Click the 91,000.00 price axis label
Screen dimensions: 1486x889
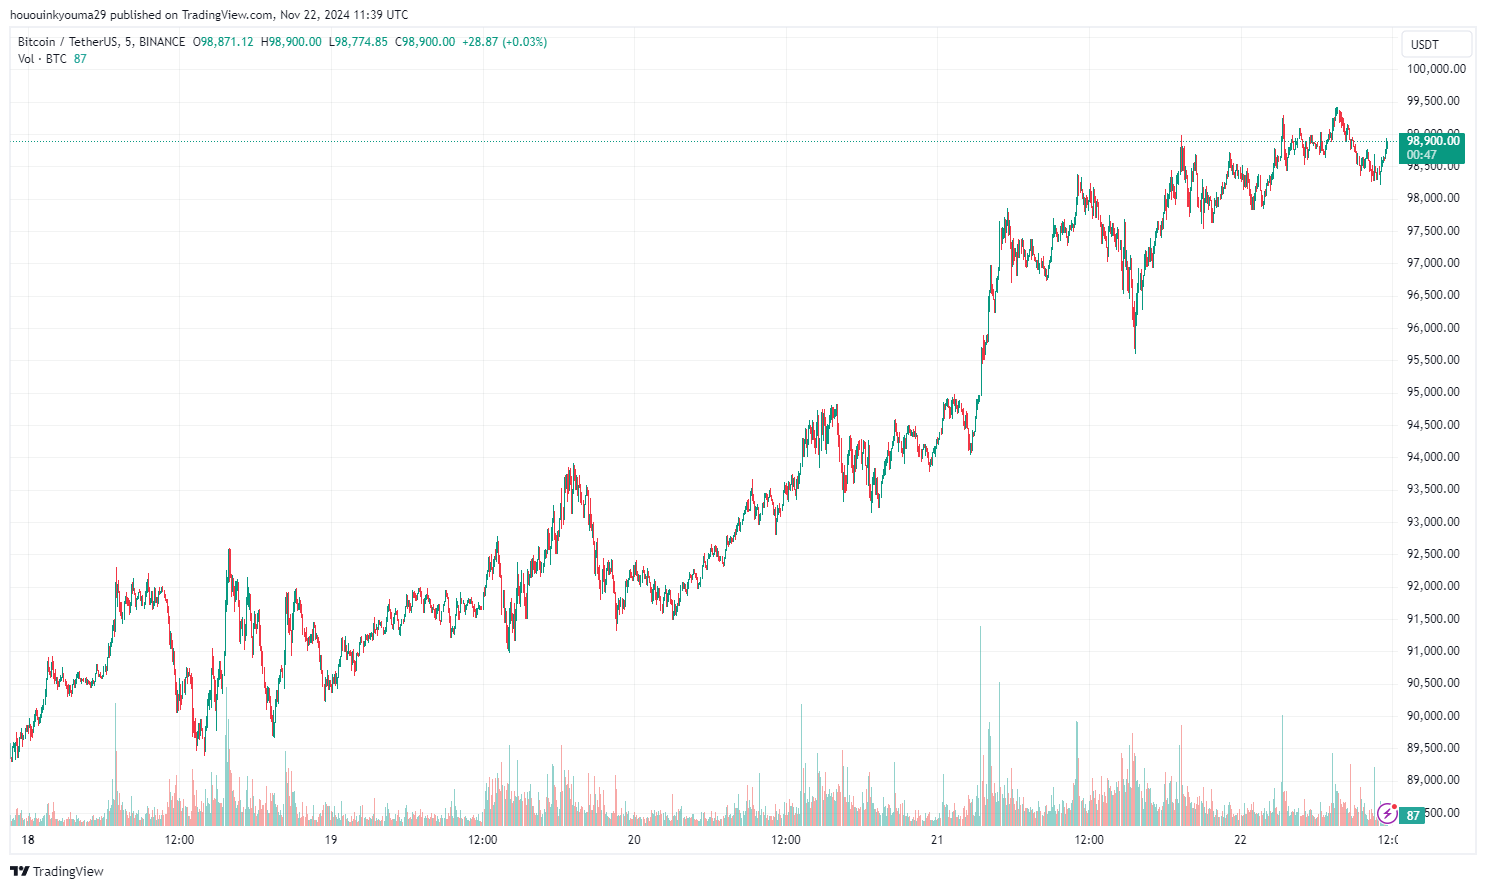point(1433,651)
